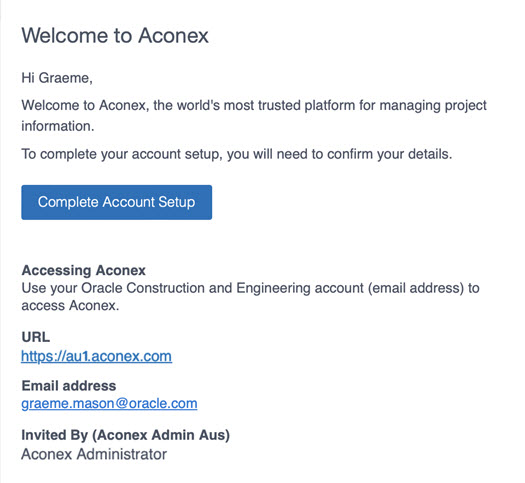Click the Oracle Construction and Engineering text

pyautogui.click(x=222, y=288)
